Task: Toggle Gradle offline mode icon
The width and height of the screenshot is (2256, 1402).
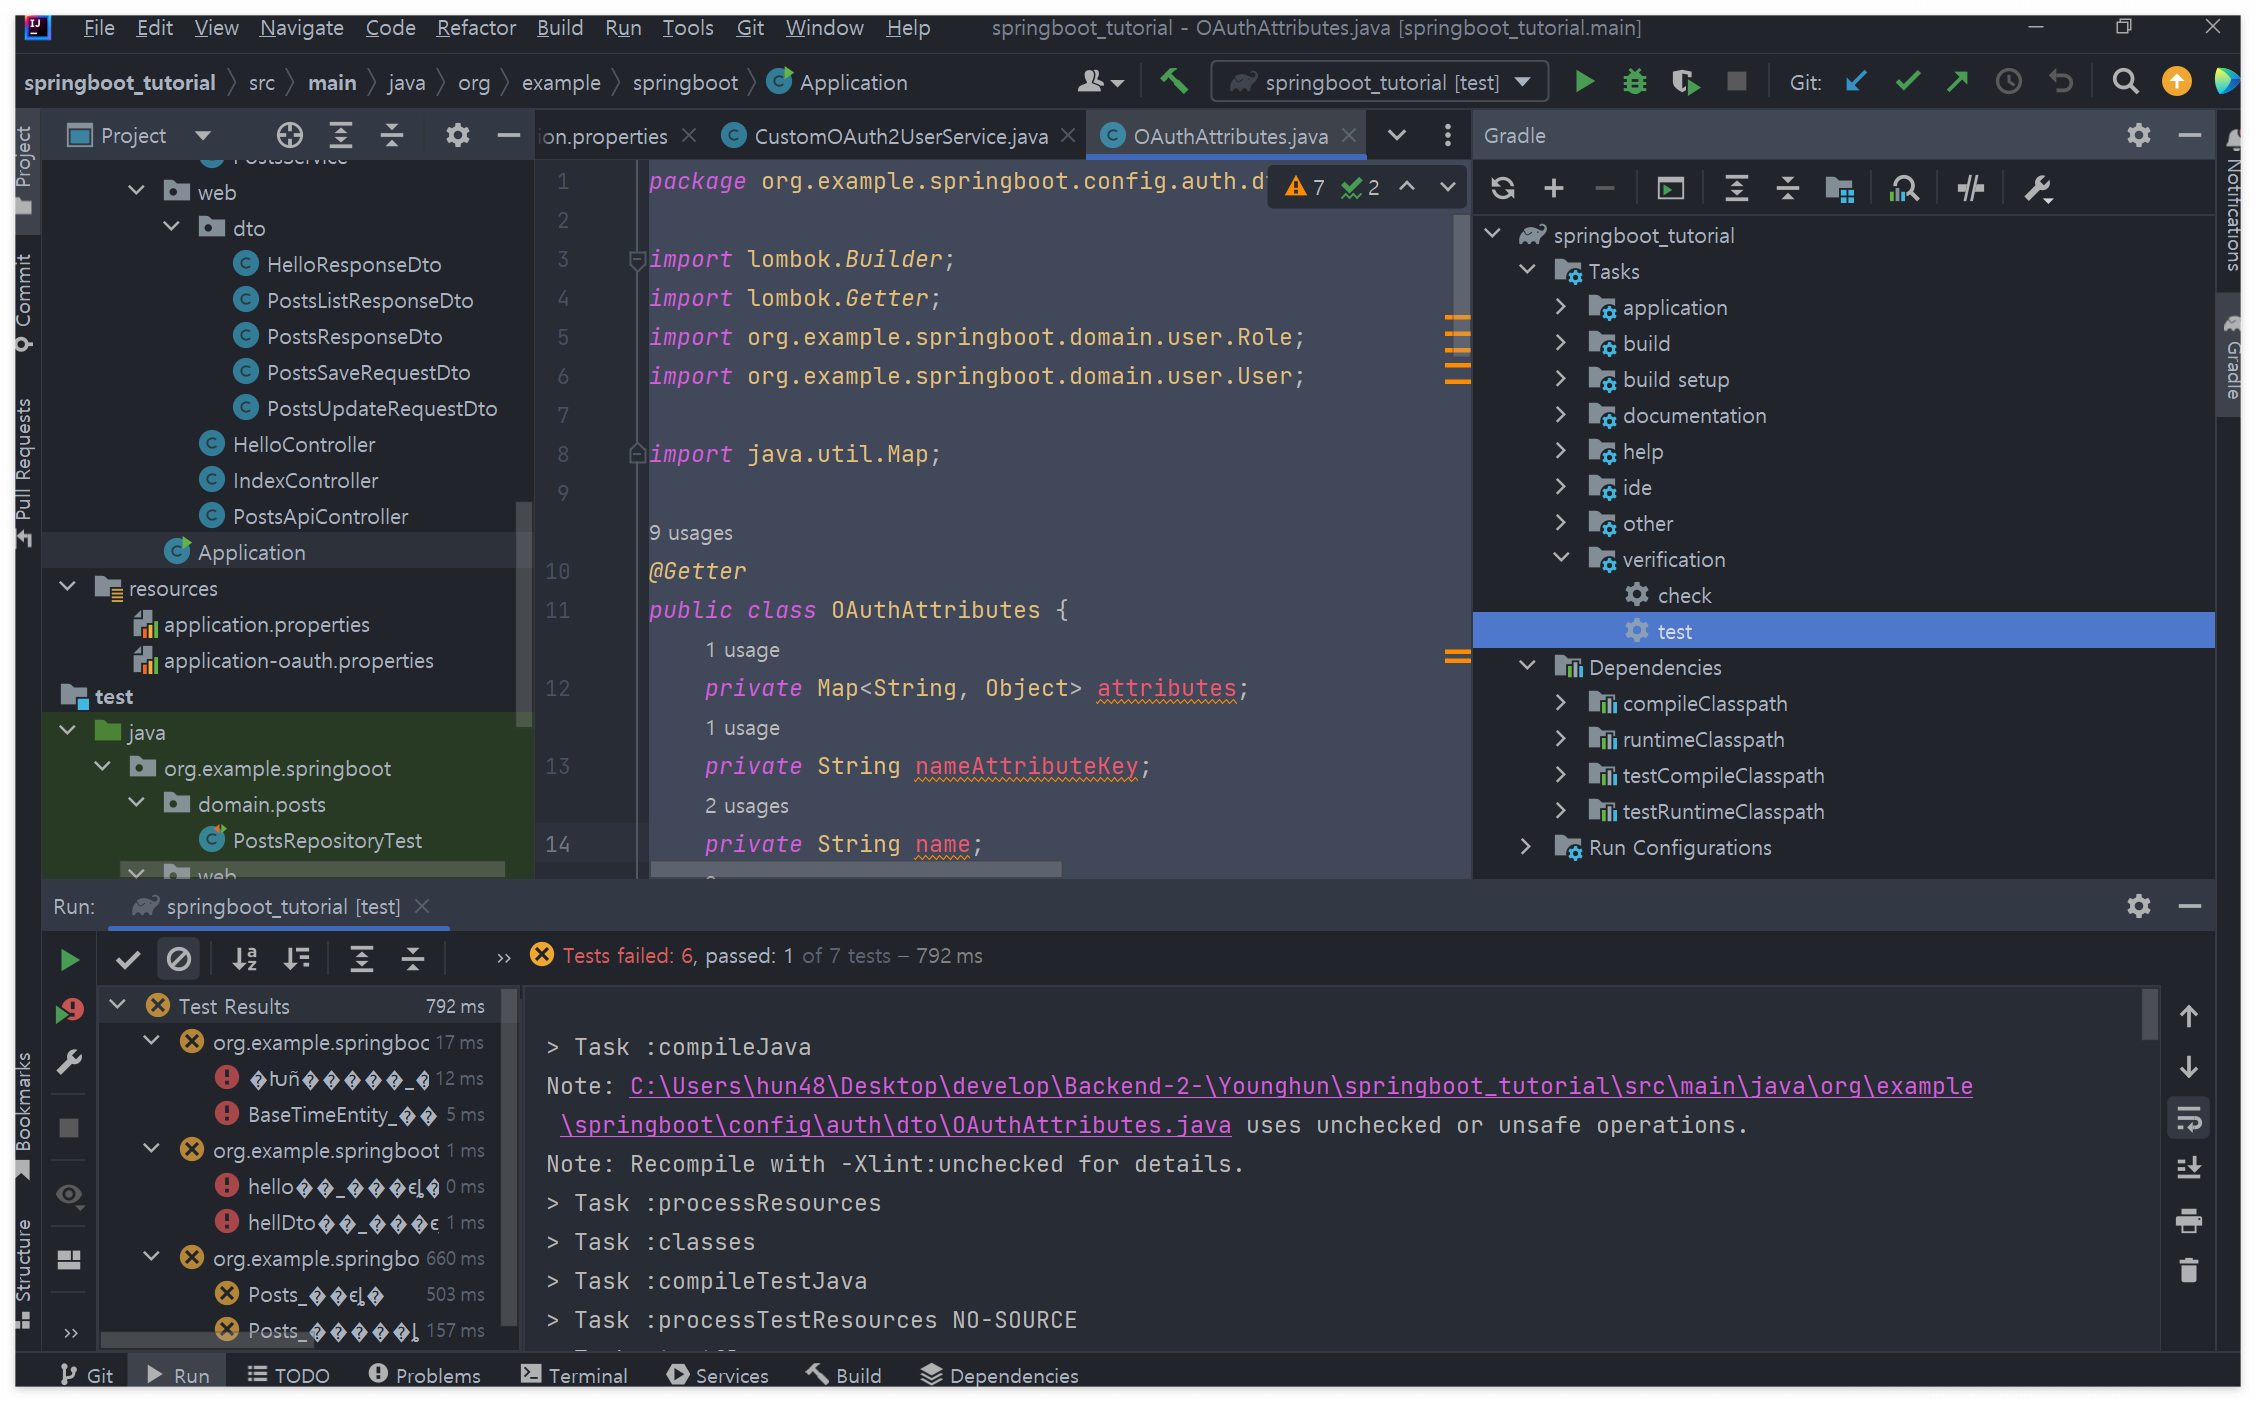Action: 1970,188
